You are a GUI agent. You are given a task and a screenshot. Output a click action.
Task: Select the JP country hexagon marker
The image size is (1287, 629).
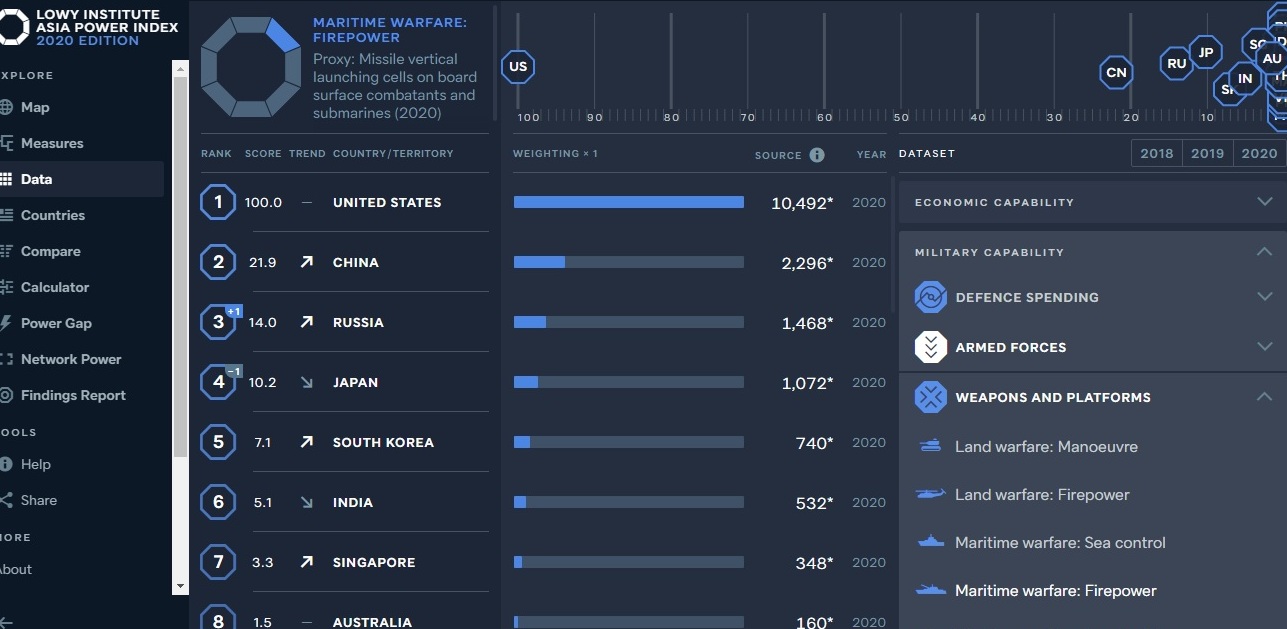1206,53
